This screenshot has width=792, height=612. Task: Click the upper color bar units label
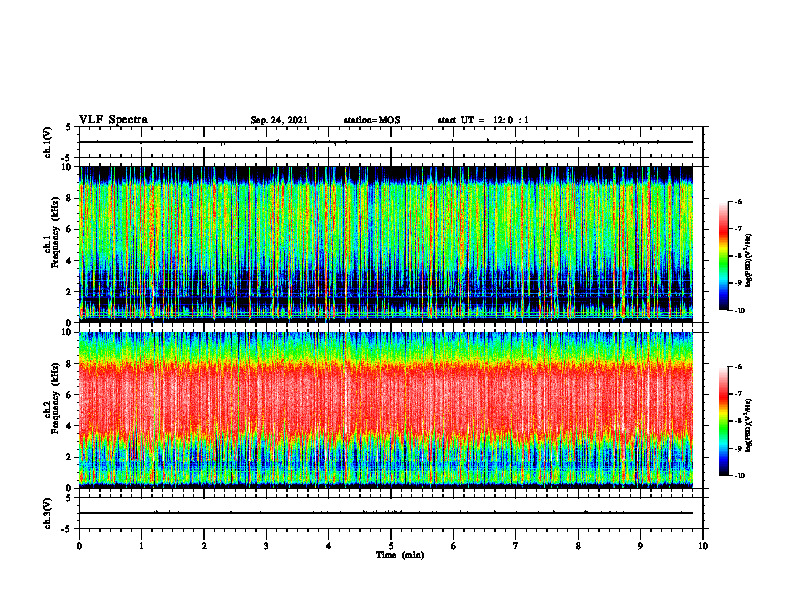point(749,261)
